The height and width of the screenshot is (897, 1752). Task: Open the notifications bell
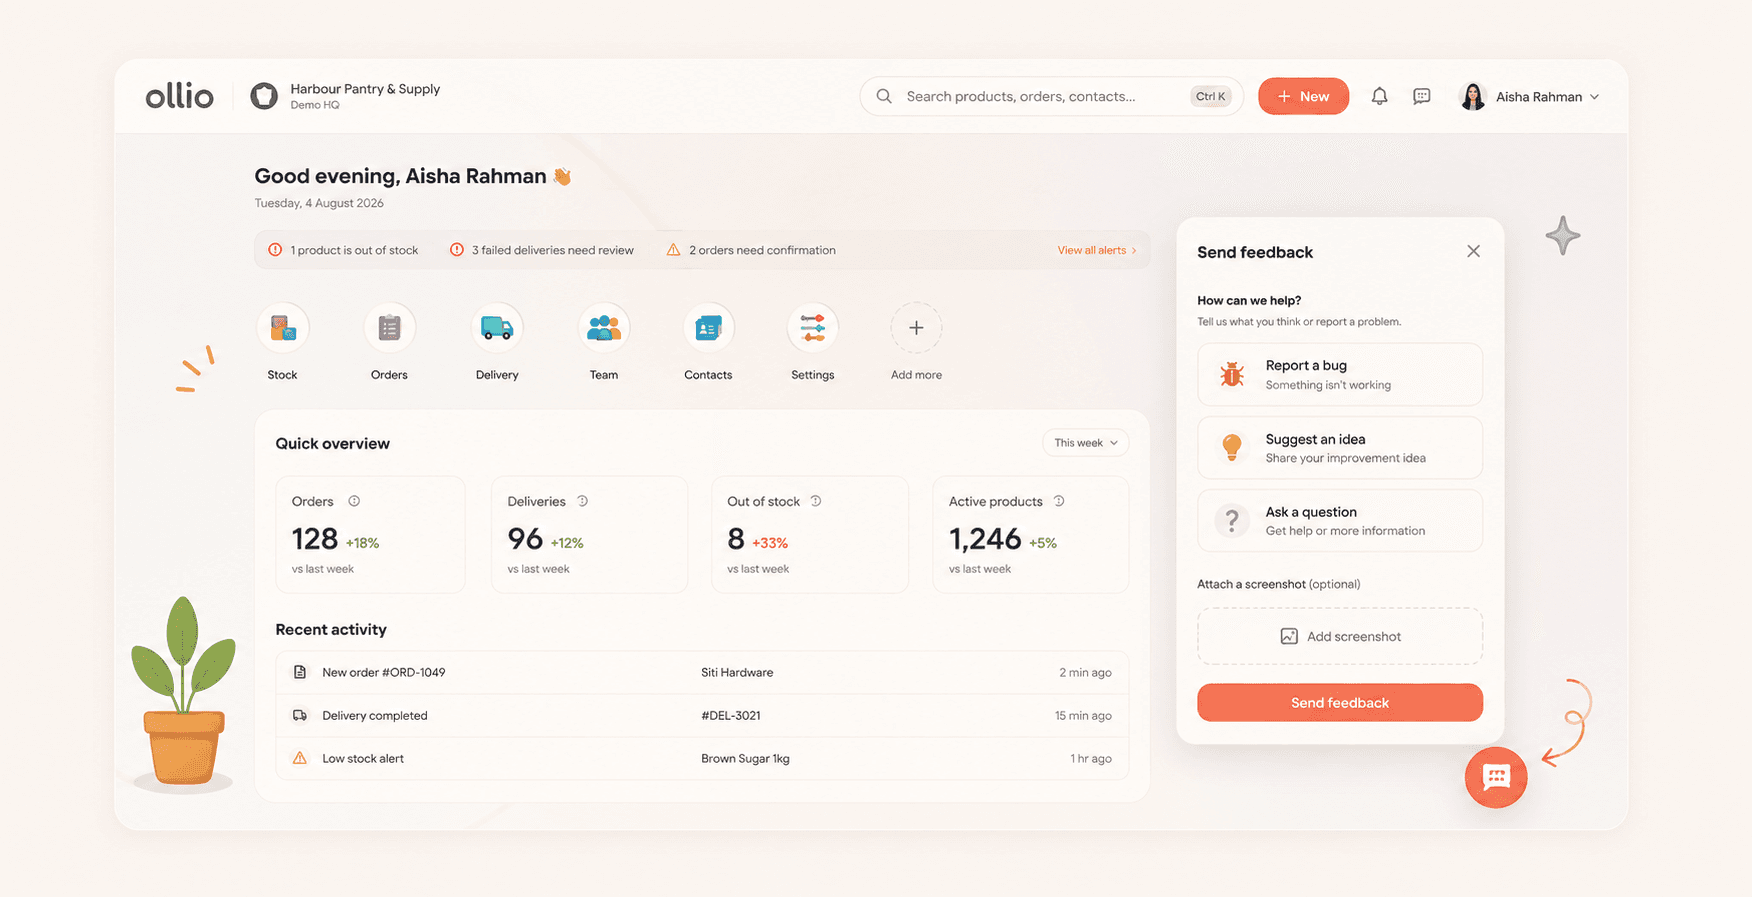click(1379, 96)
